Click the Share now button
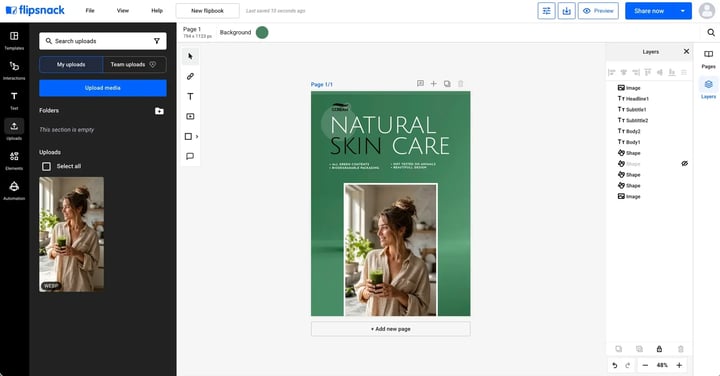The image size is (720, 376). (649, 11)
